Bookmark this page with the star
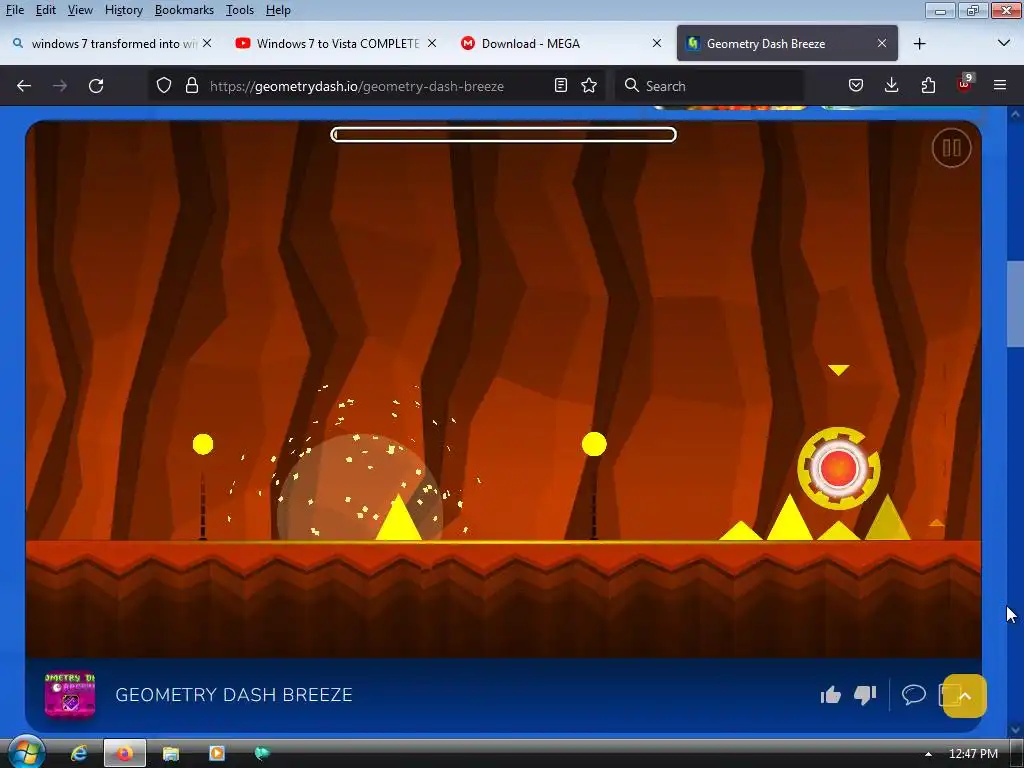1024x768 pixels. (589, 86)
